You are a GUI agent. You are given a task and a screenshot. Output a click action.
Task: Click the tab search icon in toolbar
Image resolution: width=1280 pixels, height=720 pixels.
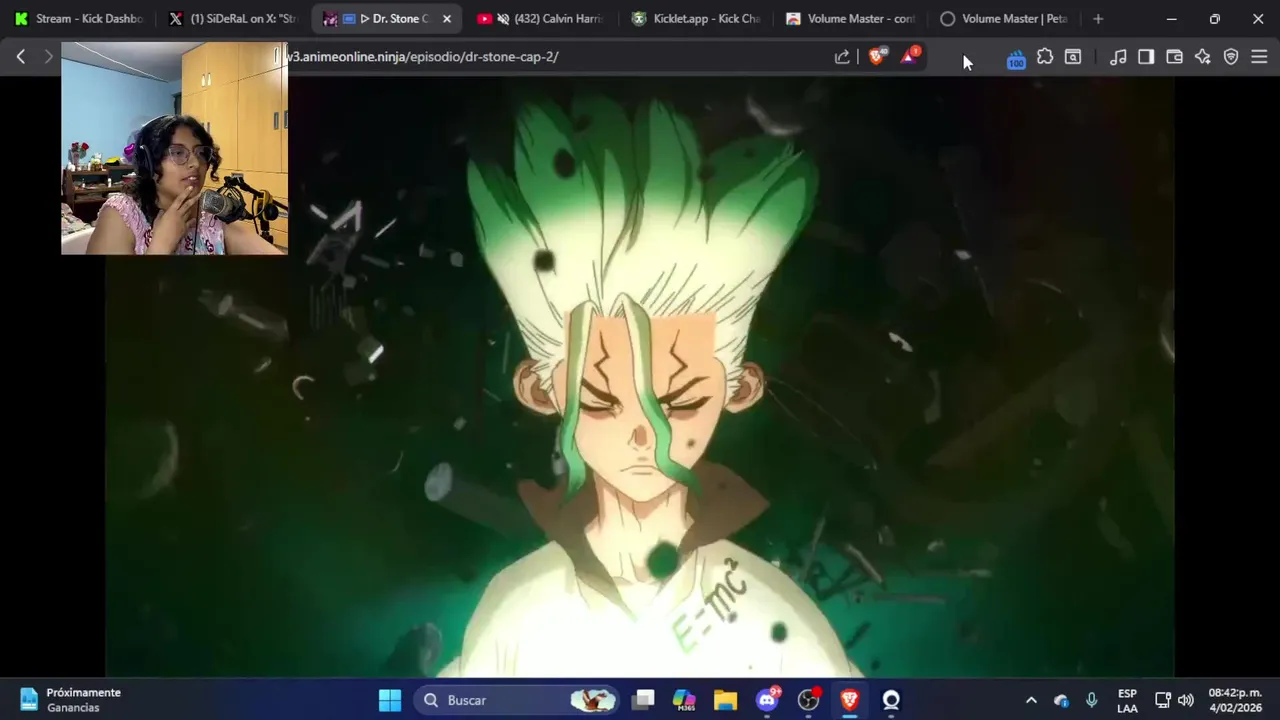pyautogui.click(x=1073, y=57)
